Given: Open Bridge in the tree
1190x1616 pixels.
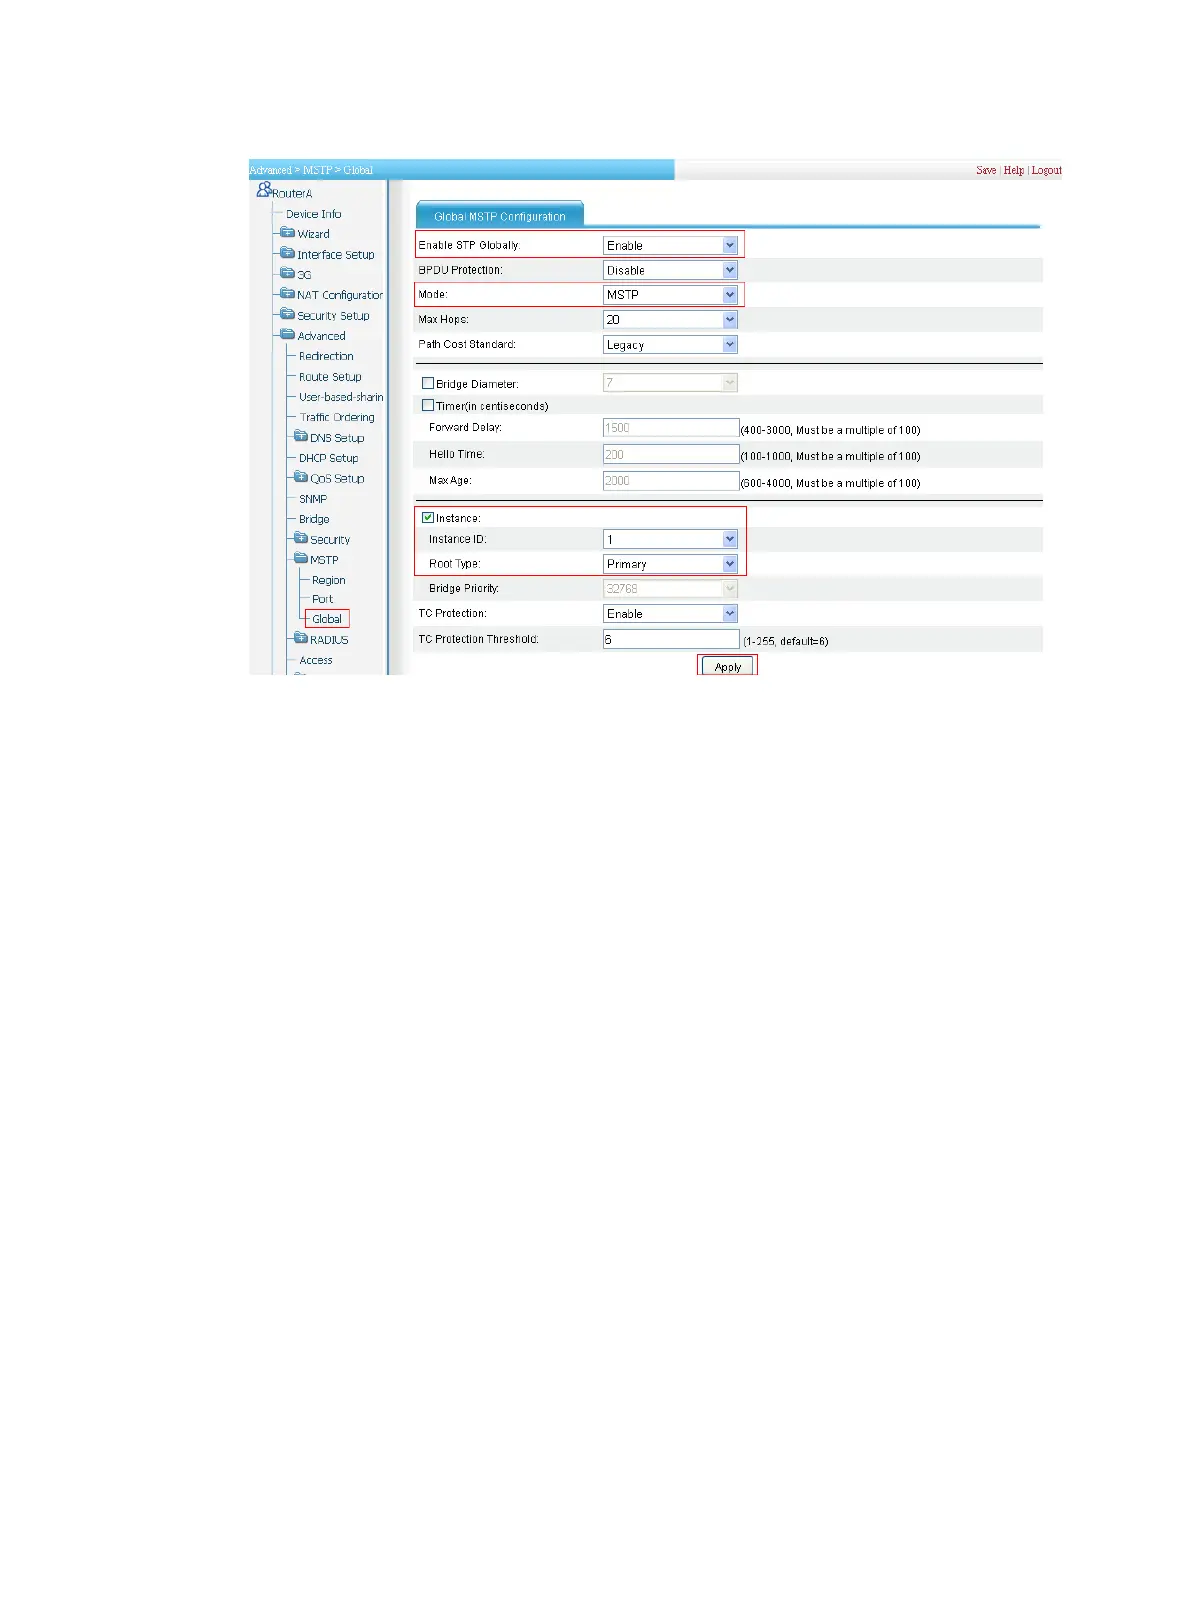Looking at the screenshot, I should (314, 519).
